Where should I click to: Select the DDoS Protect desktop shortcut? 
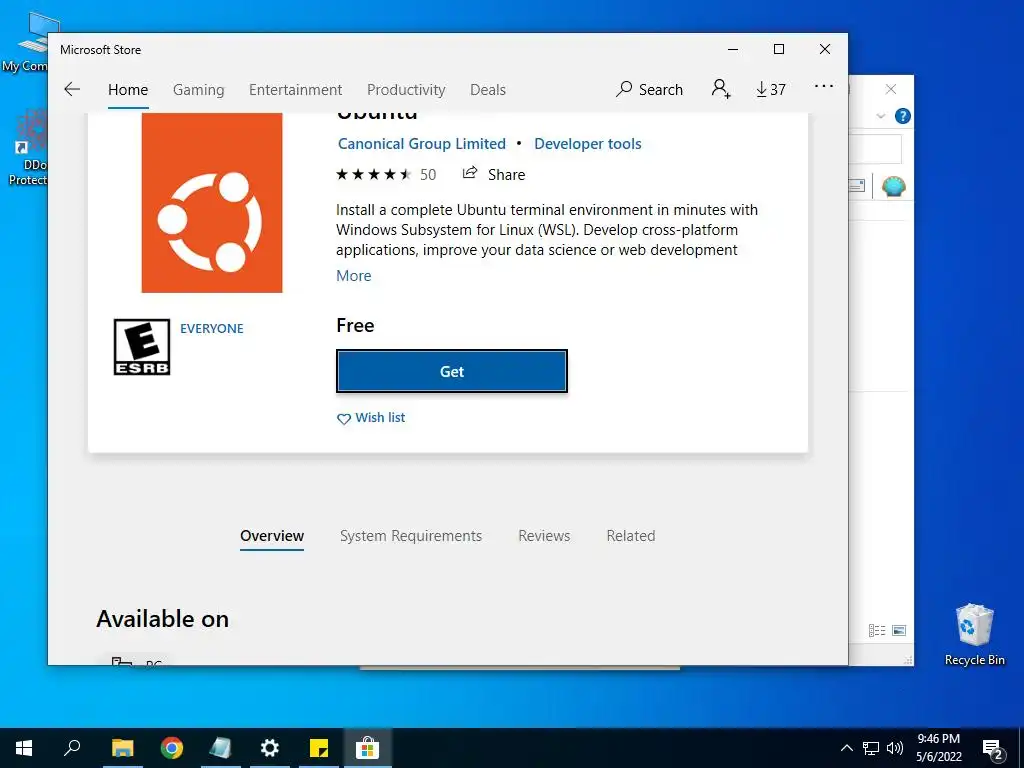[x=26, y=148]
